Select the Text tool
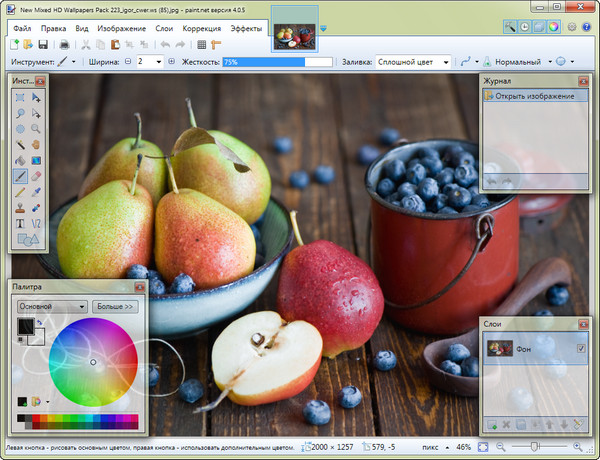The width and height of the screenshot is (600, 460). click(x=20, y=223)
